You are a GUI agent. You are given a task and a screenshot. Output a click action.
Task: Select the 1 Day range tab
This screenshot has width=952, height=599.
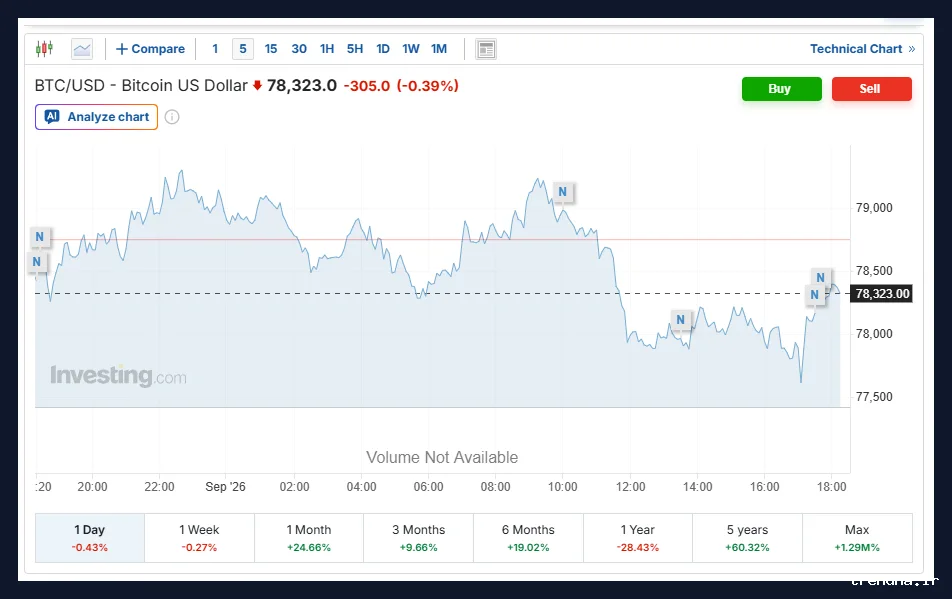[x=90, y=538]
